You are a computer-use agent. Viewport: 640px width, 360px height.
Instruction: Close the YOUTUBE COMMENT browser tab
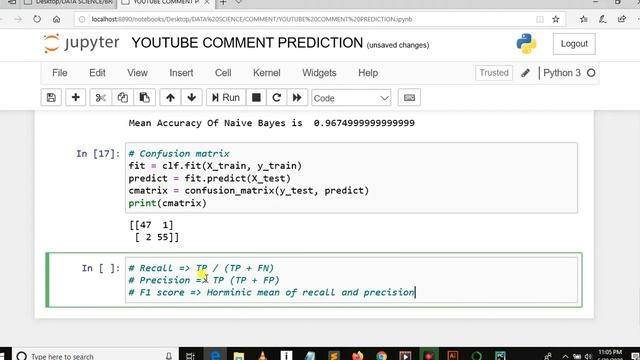[207, 2]
